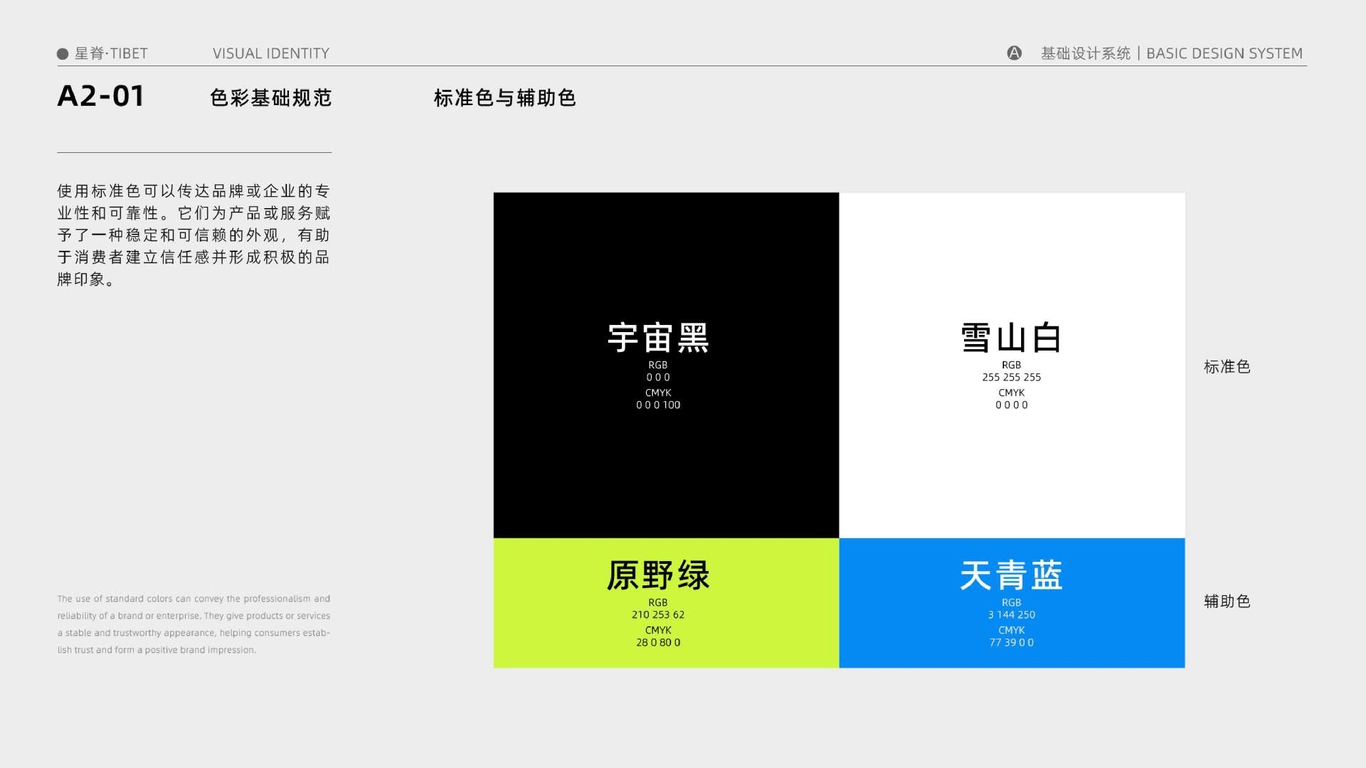Click the CMYK value 0 0 0 100

[658, 405]
